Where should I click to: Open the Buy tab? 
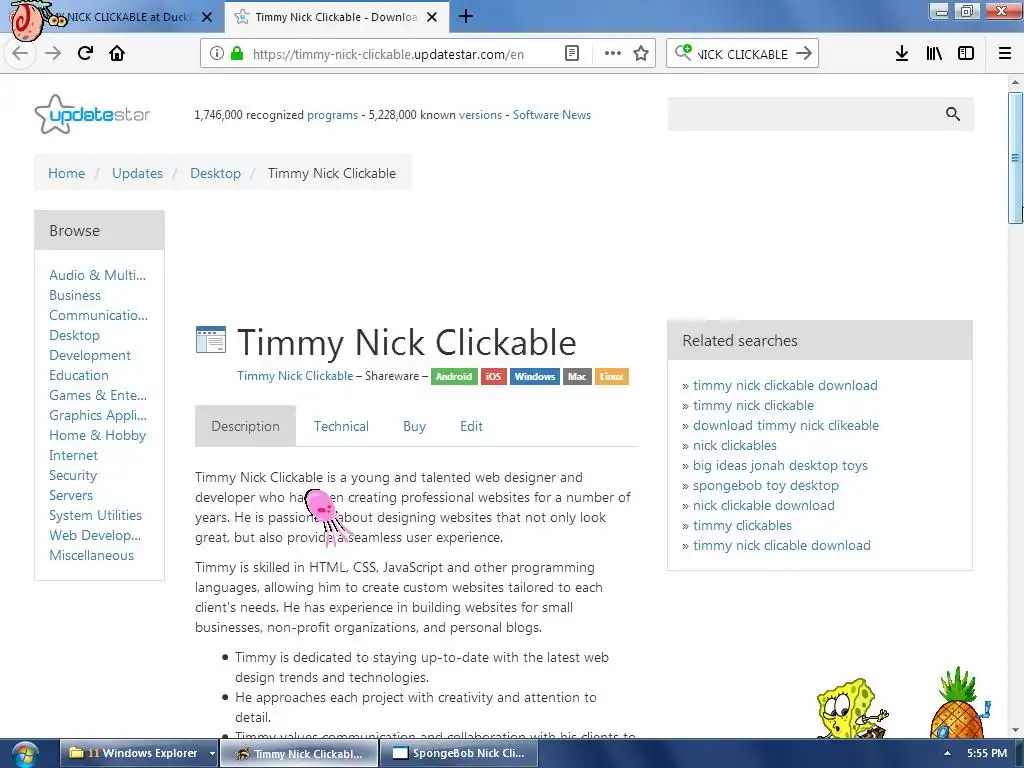pyautogui.click(x=414, y=426)
